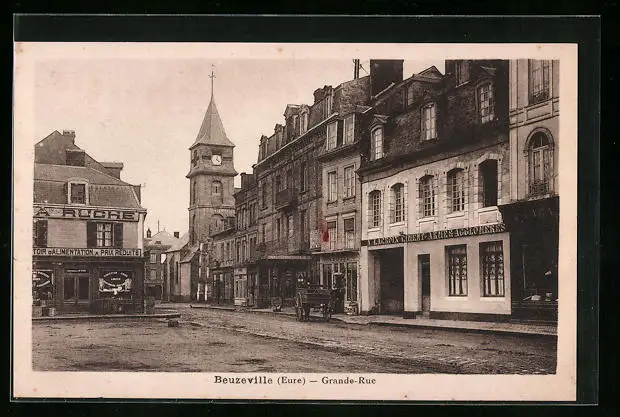
Task: Click the dark open doorway of white building
Action: click(390, 280)
